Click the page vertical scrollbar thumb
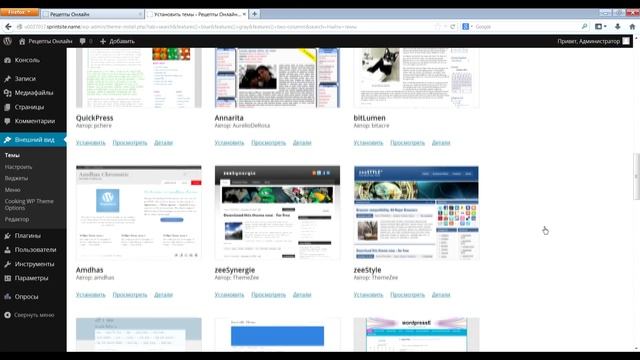The width and height of the screenshot is (640, 360). pos(636,176)
